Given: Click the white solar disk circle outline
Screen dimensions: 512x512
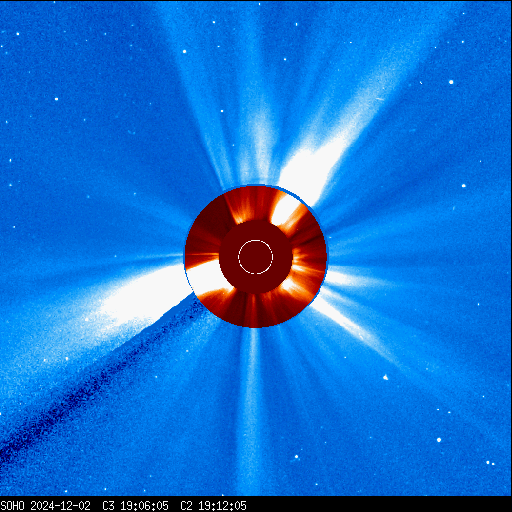Looking at the screenshot, I should tap(255, 257).
